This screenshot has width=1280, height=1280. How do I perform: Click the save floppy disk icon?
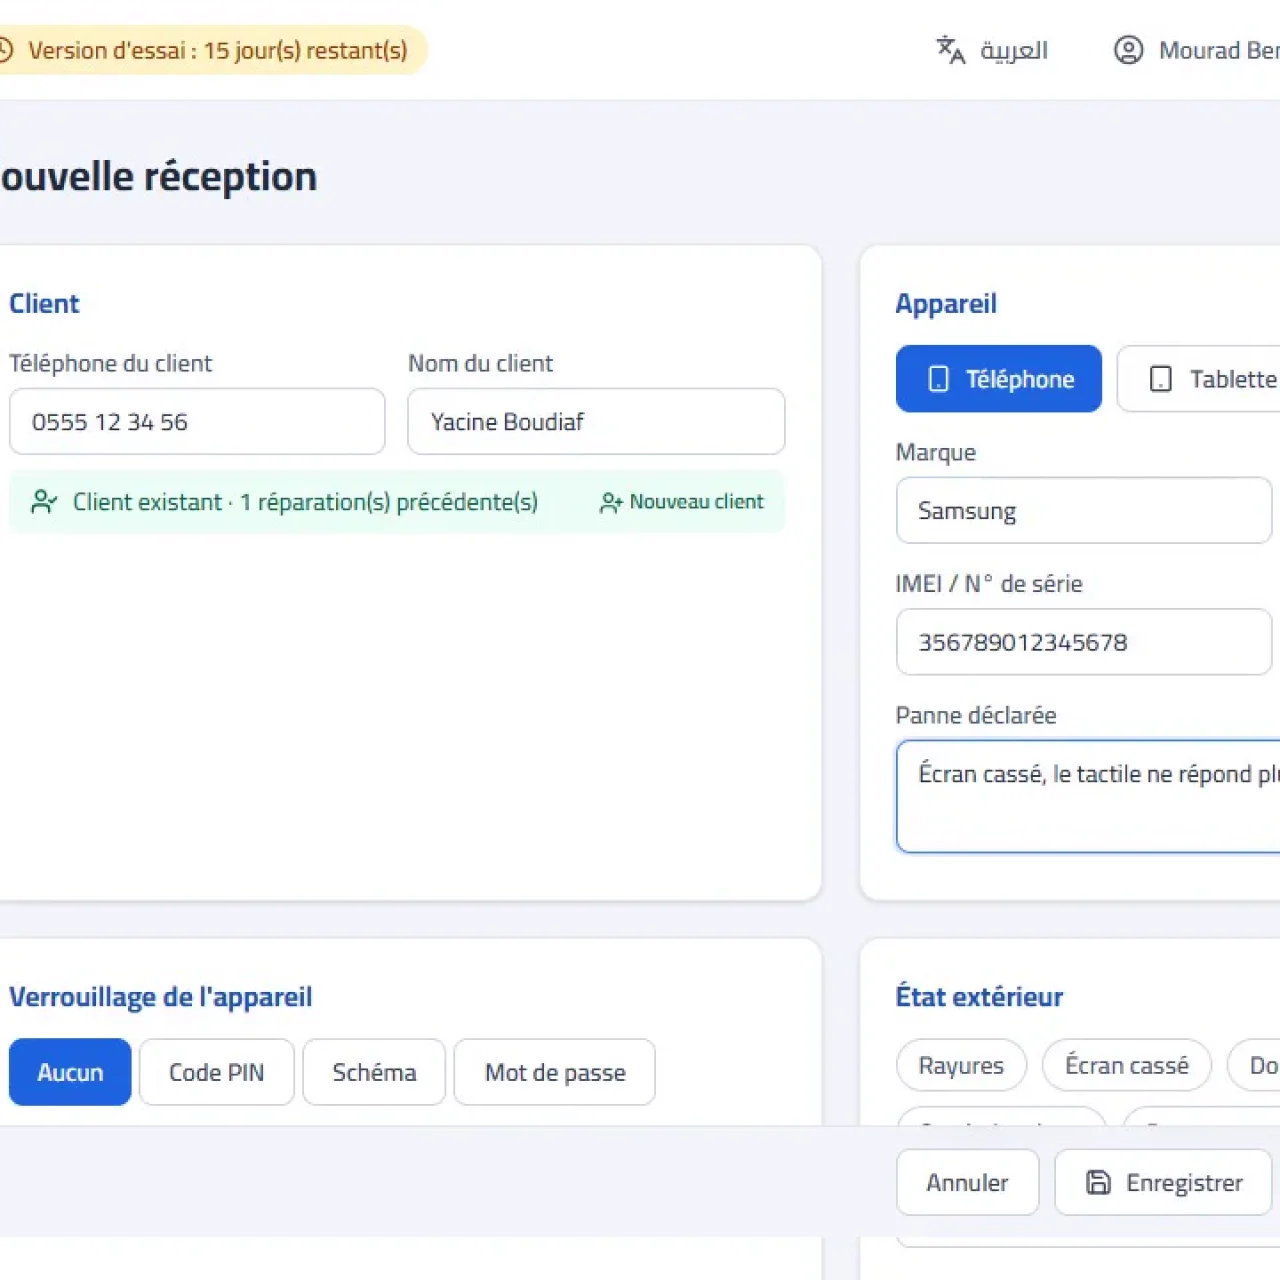pos(1098,1183)
